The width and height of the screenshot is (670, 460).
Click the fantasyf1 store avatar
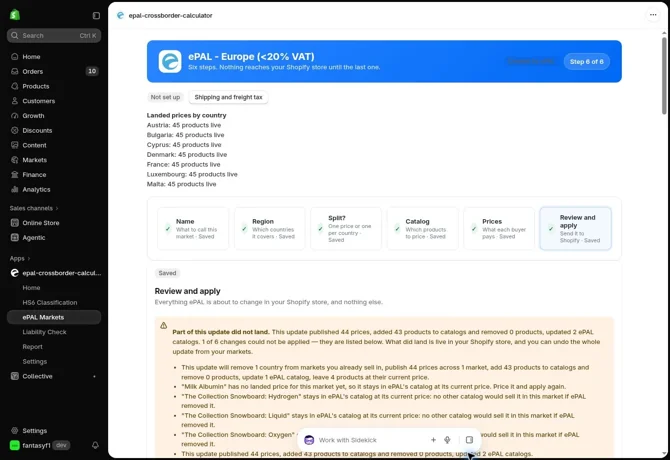(x=15, y=445)
